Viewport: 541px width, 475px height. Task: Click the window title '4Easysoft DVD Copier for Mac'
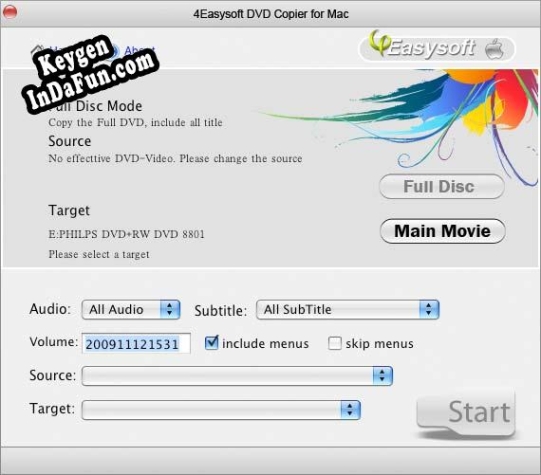tap(271, 14)
